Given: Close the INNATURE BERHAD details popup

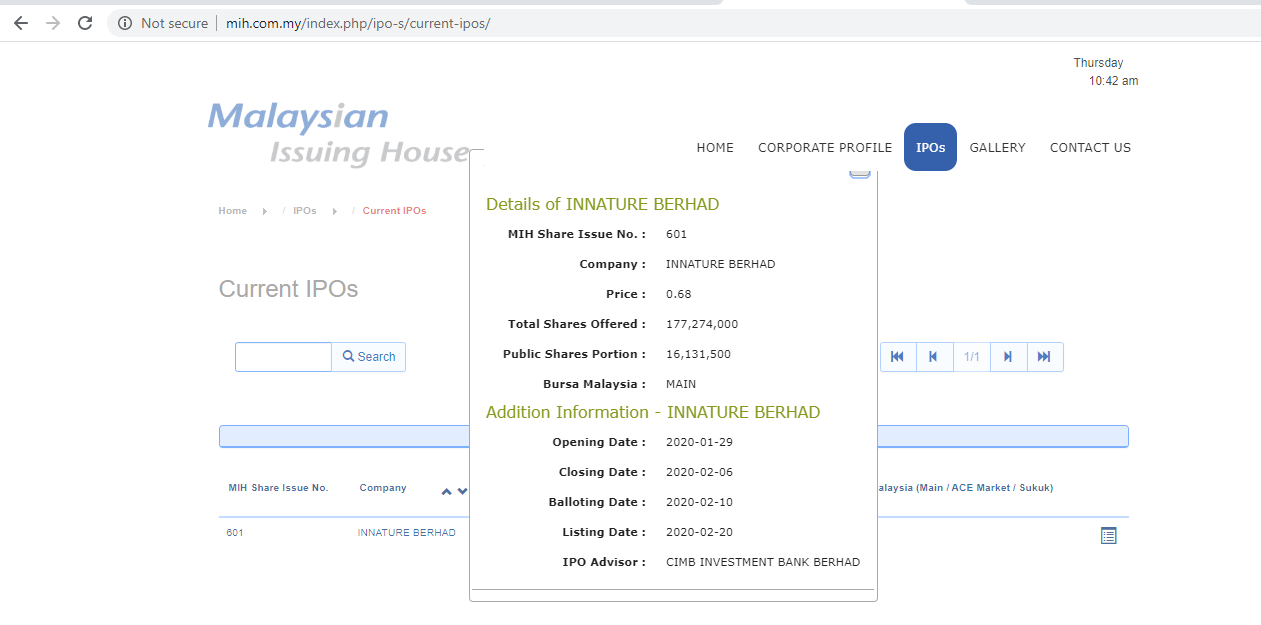Looking at the screenshot, I should pos(859,173).
